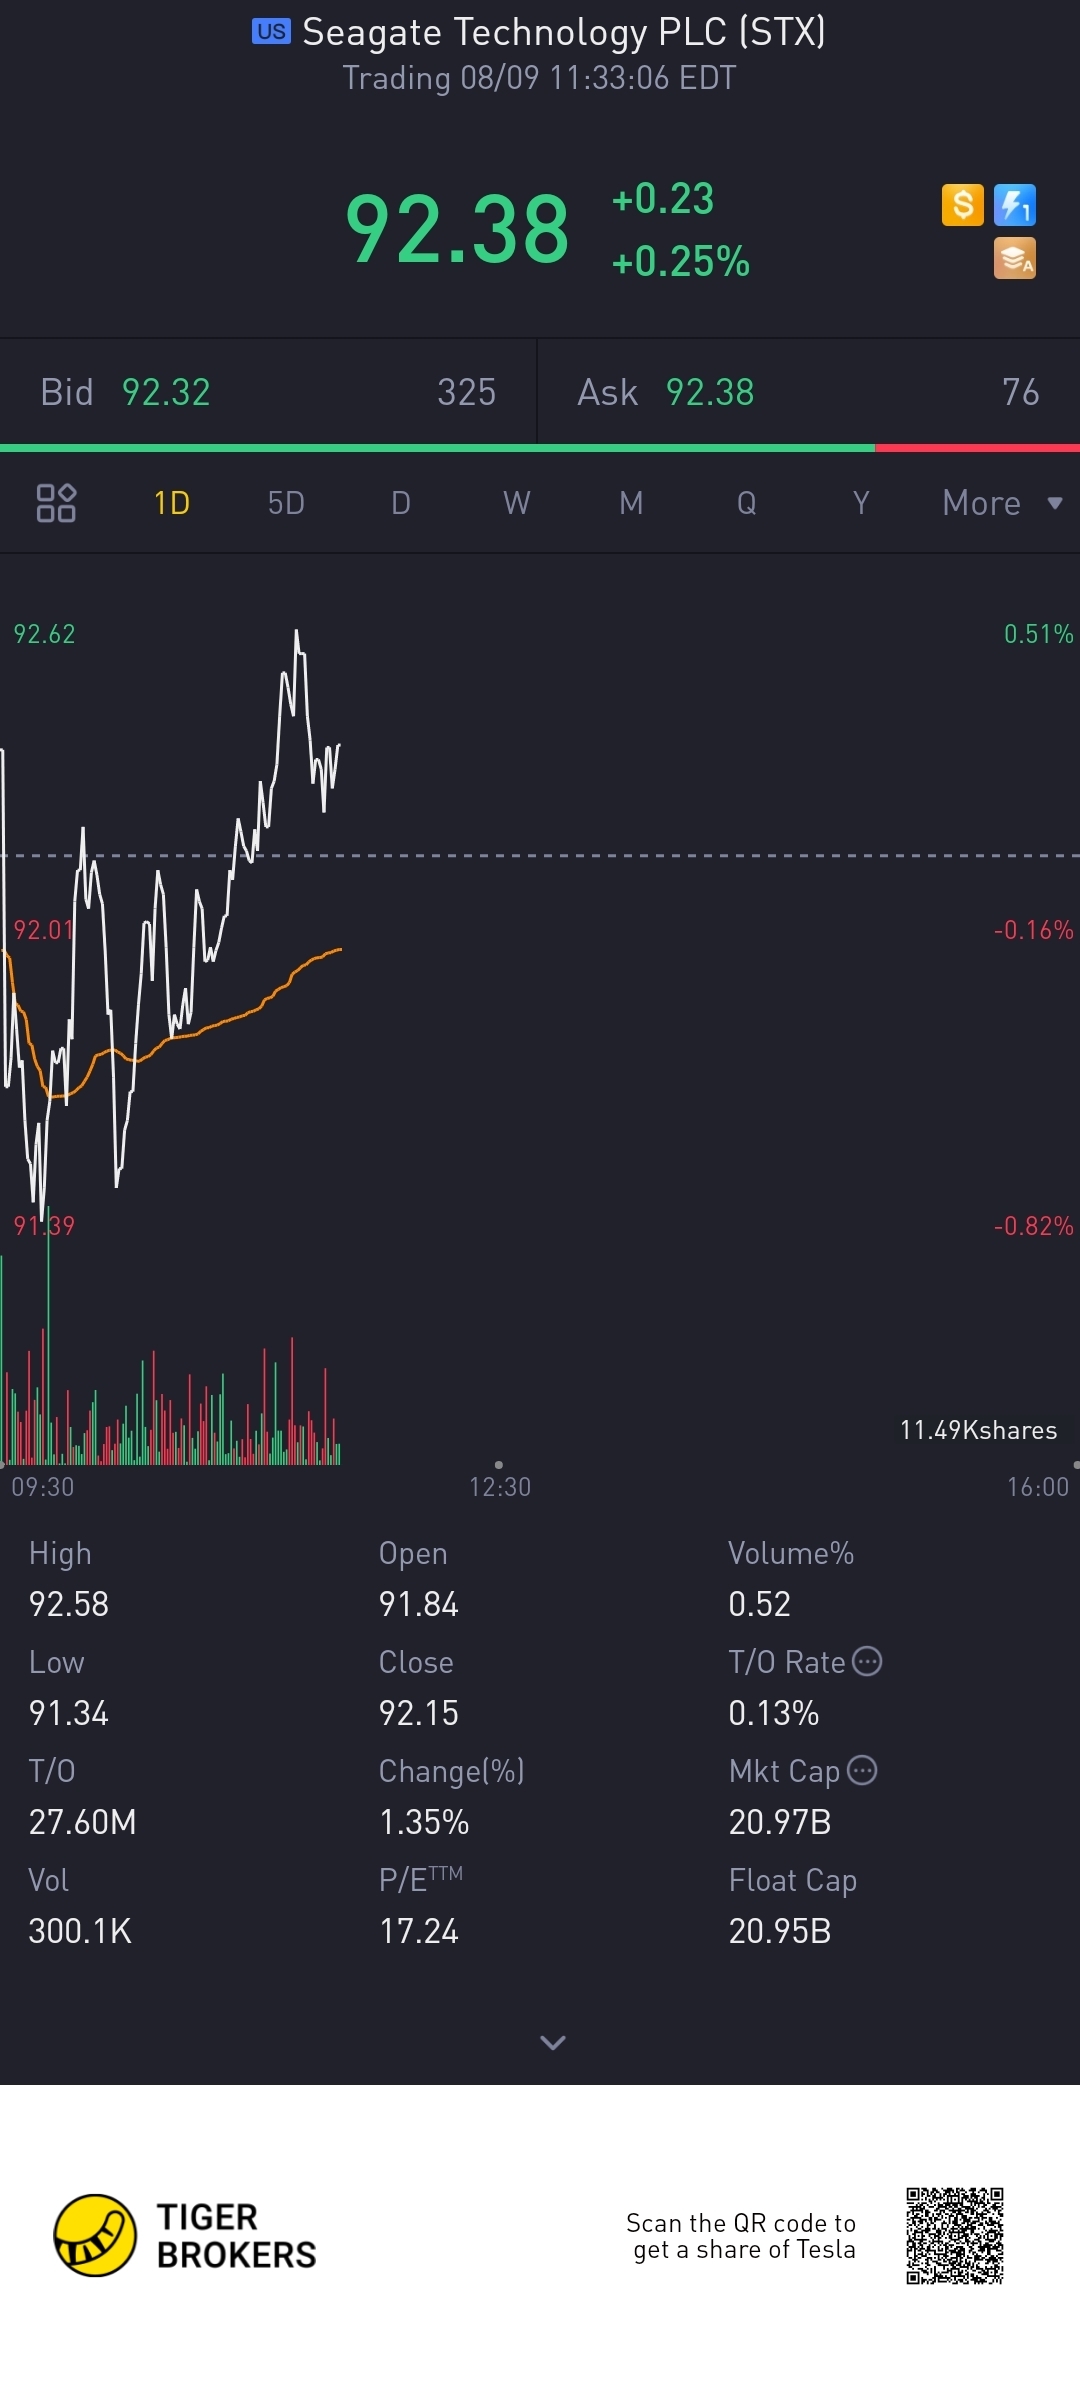The width and height of the screenshot is (1080, 2387).
Task: Select the Y yearly chart tab
Action: 861,503
